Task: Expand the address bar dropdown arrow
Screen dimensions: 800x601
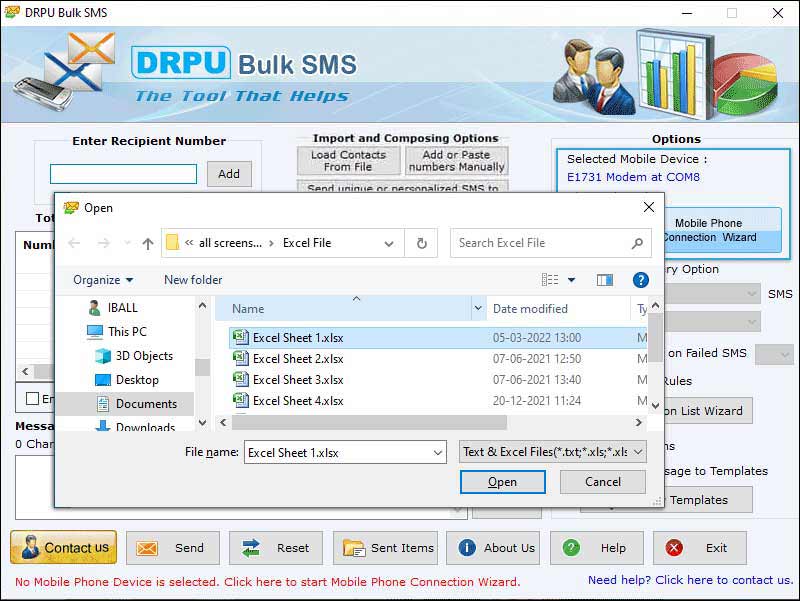Action: coord(390,242)
